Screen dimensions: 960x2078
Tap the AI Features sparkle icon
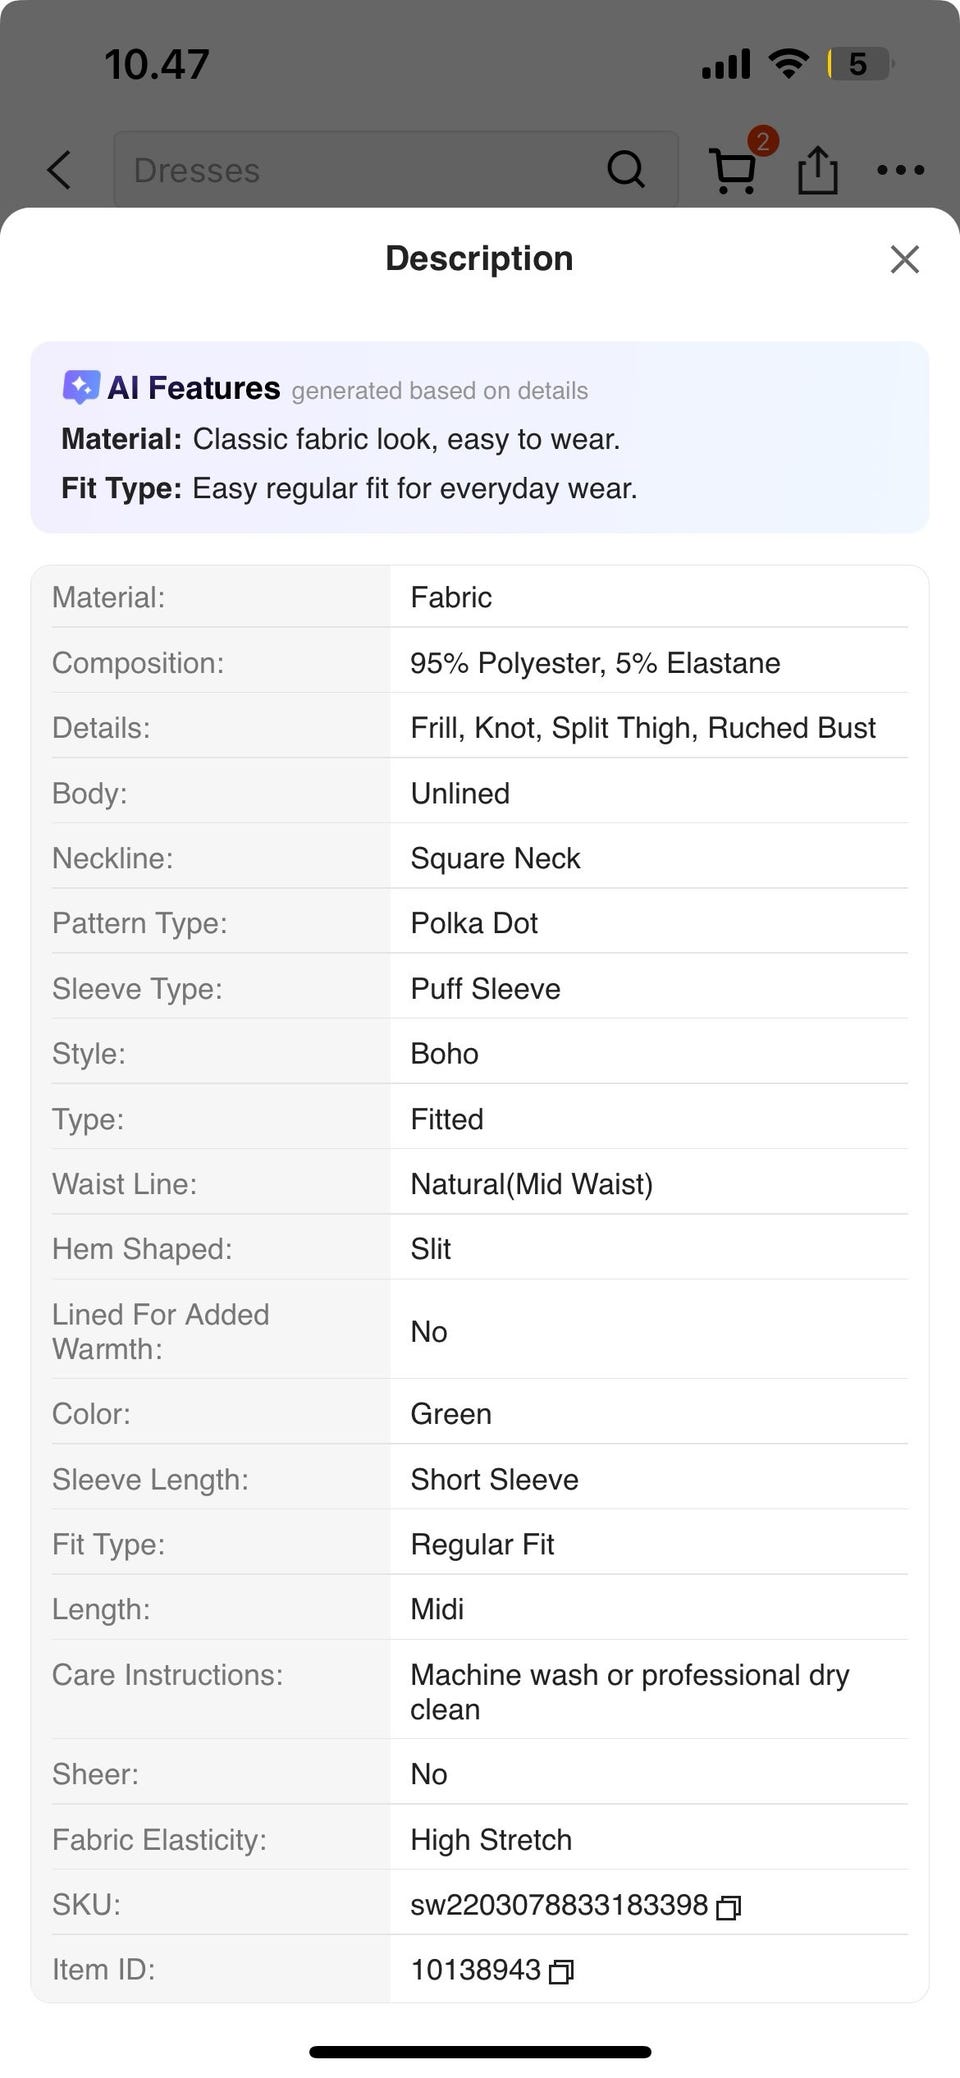coord(80,387)
